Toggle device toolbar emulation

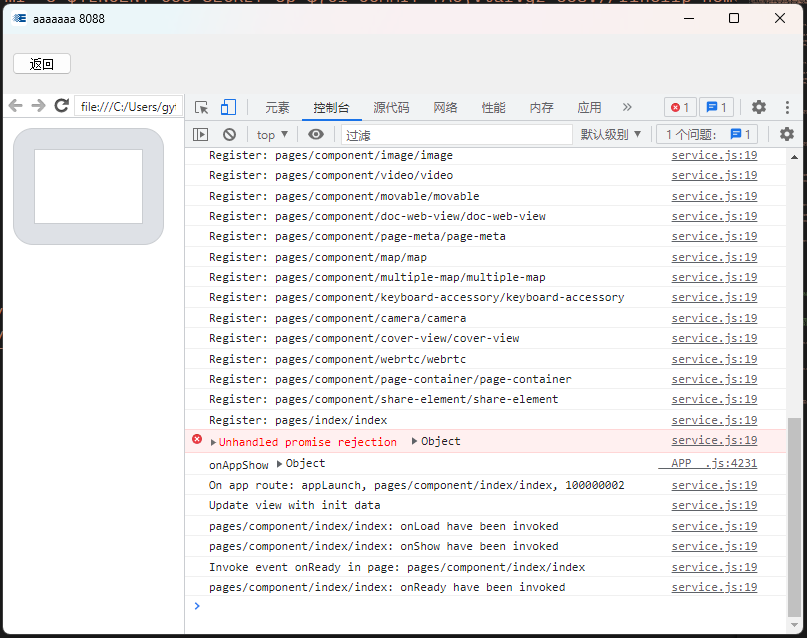tap(228, 107)
